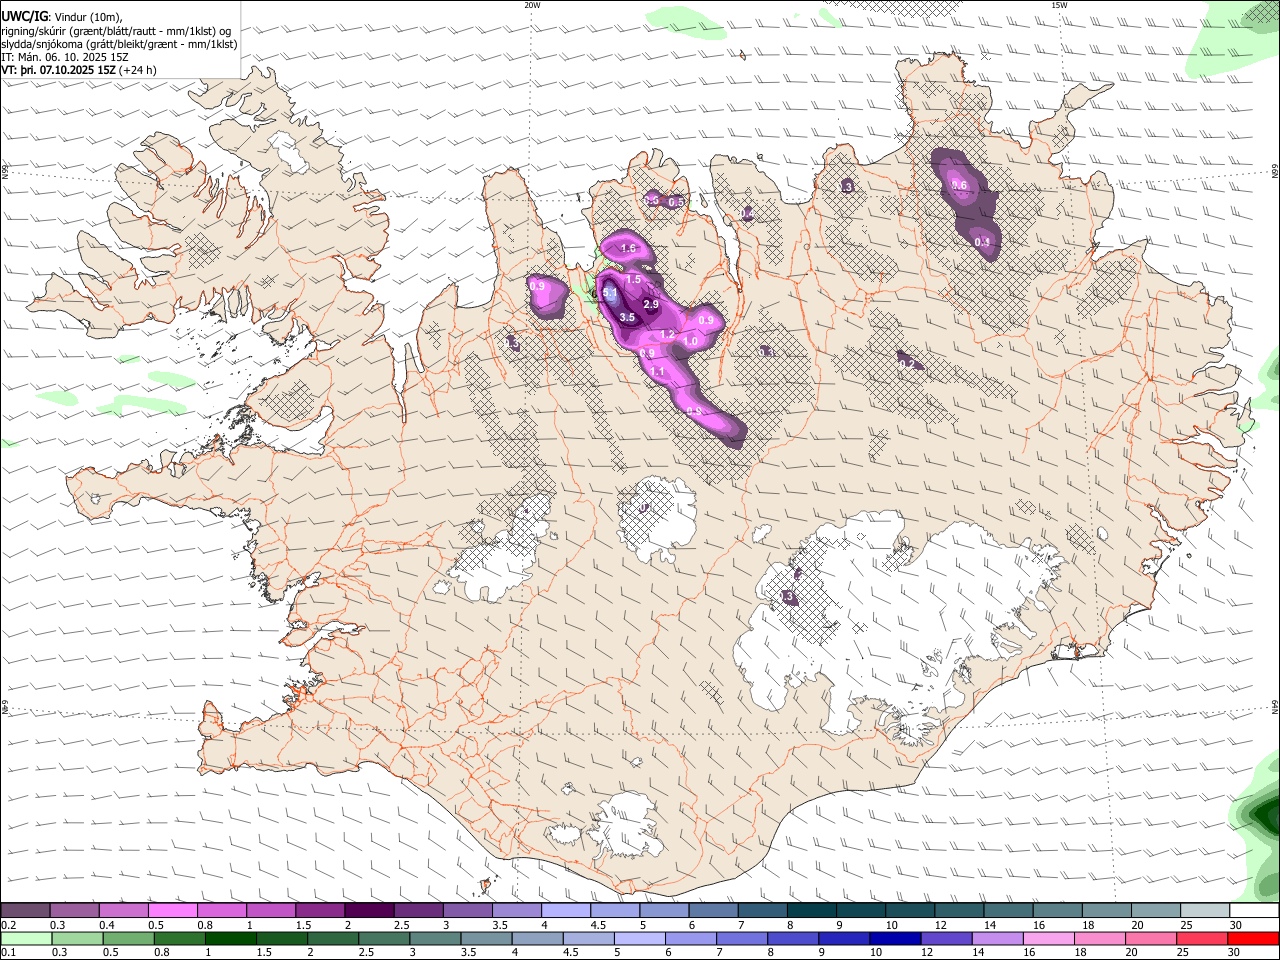This screenshot has height=960, width=1280.
Task: Click the 0.6 value in the northeast patch
Action: (x=959, y=185)
